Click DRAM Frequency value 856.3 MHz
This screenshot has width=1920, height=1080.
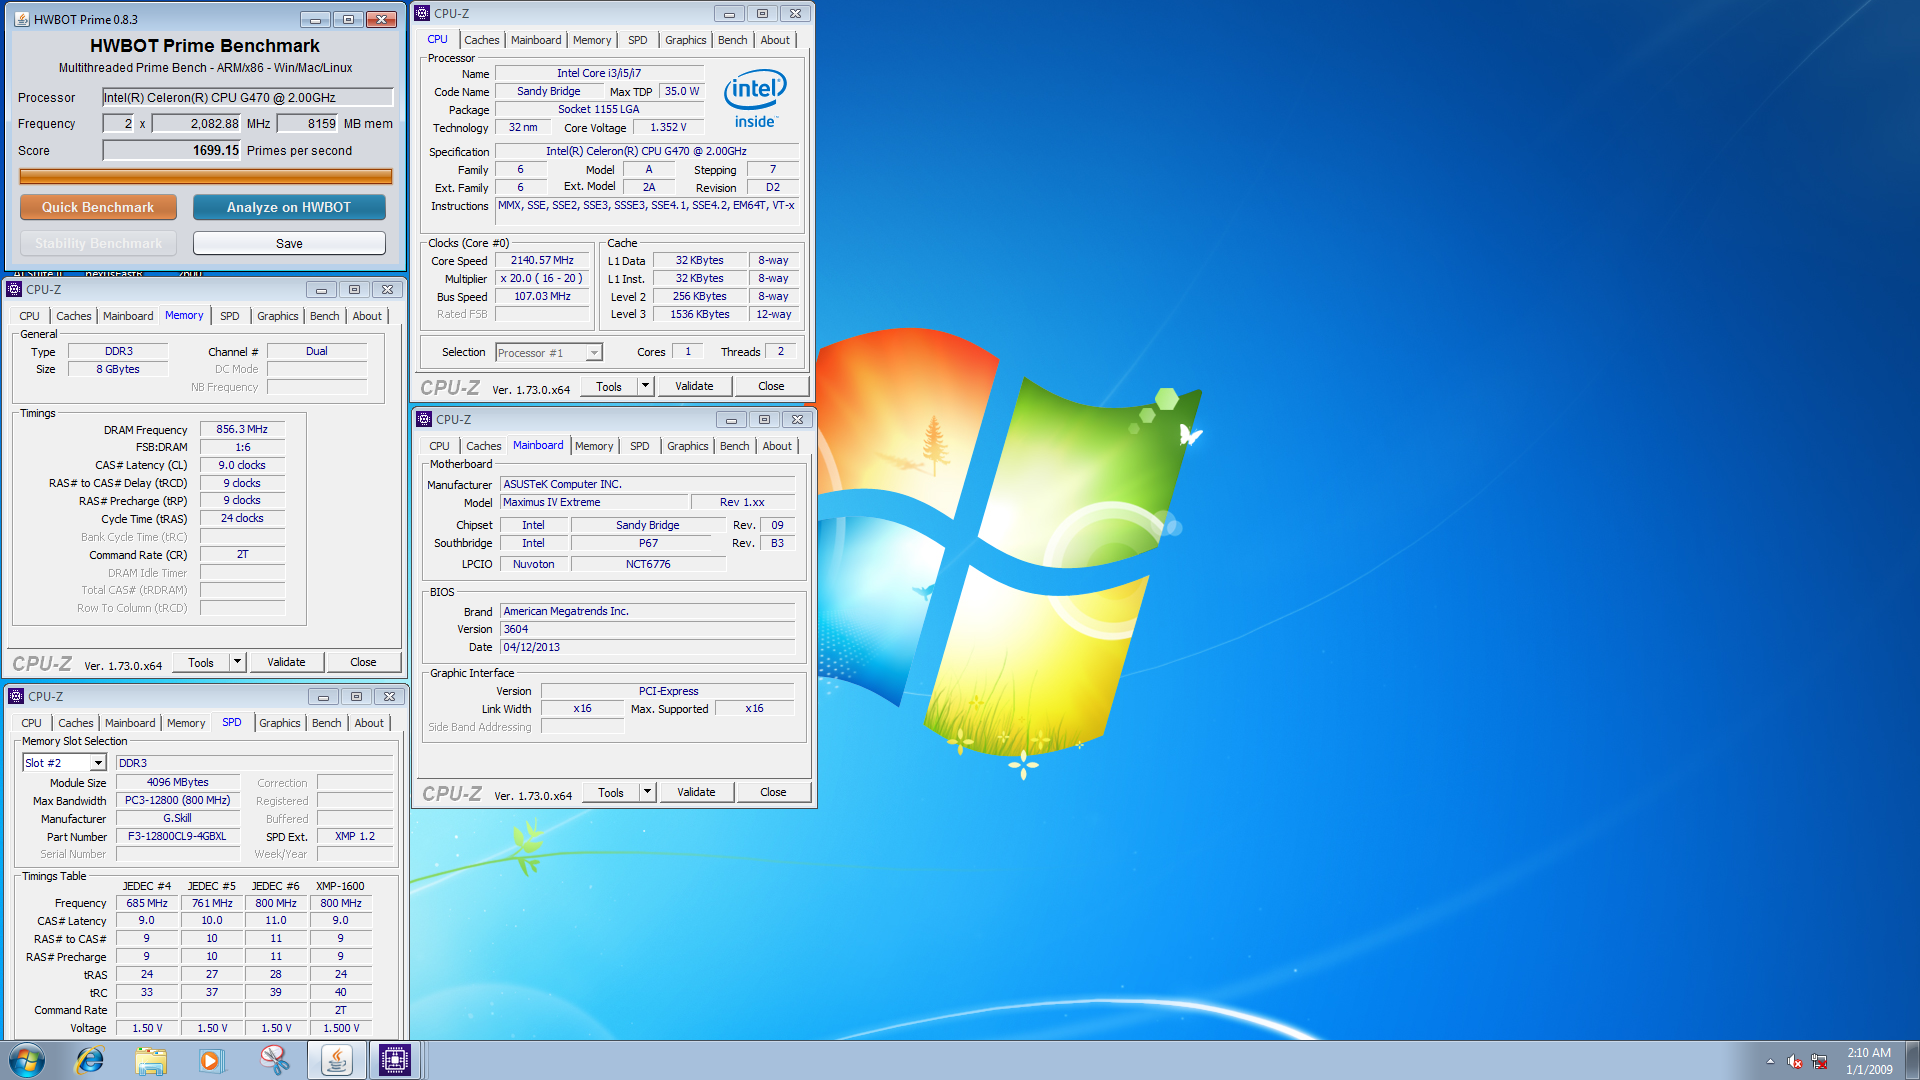tap(242, 429)
